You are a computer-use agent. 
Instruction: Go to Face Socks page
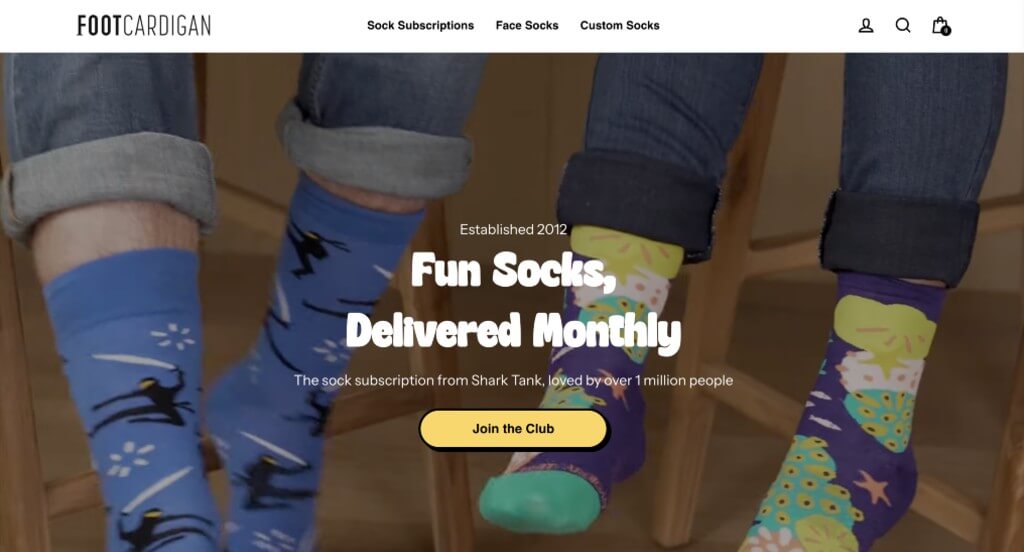(x=527, y=25)
